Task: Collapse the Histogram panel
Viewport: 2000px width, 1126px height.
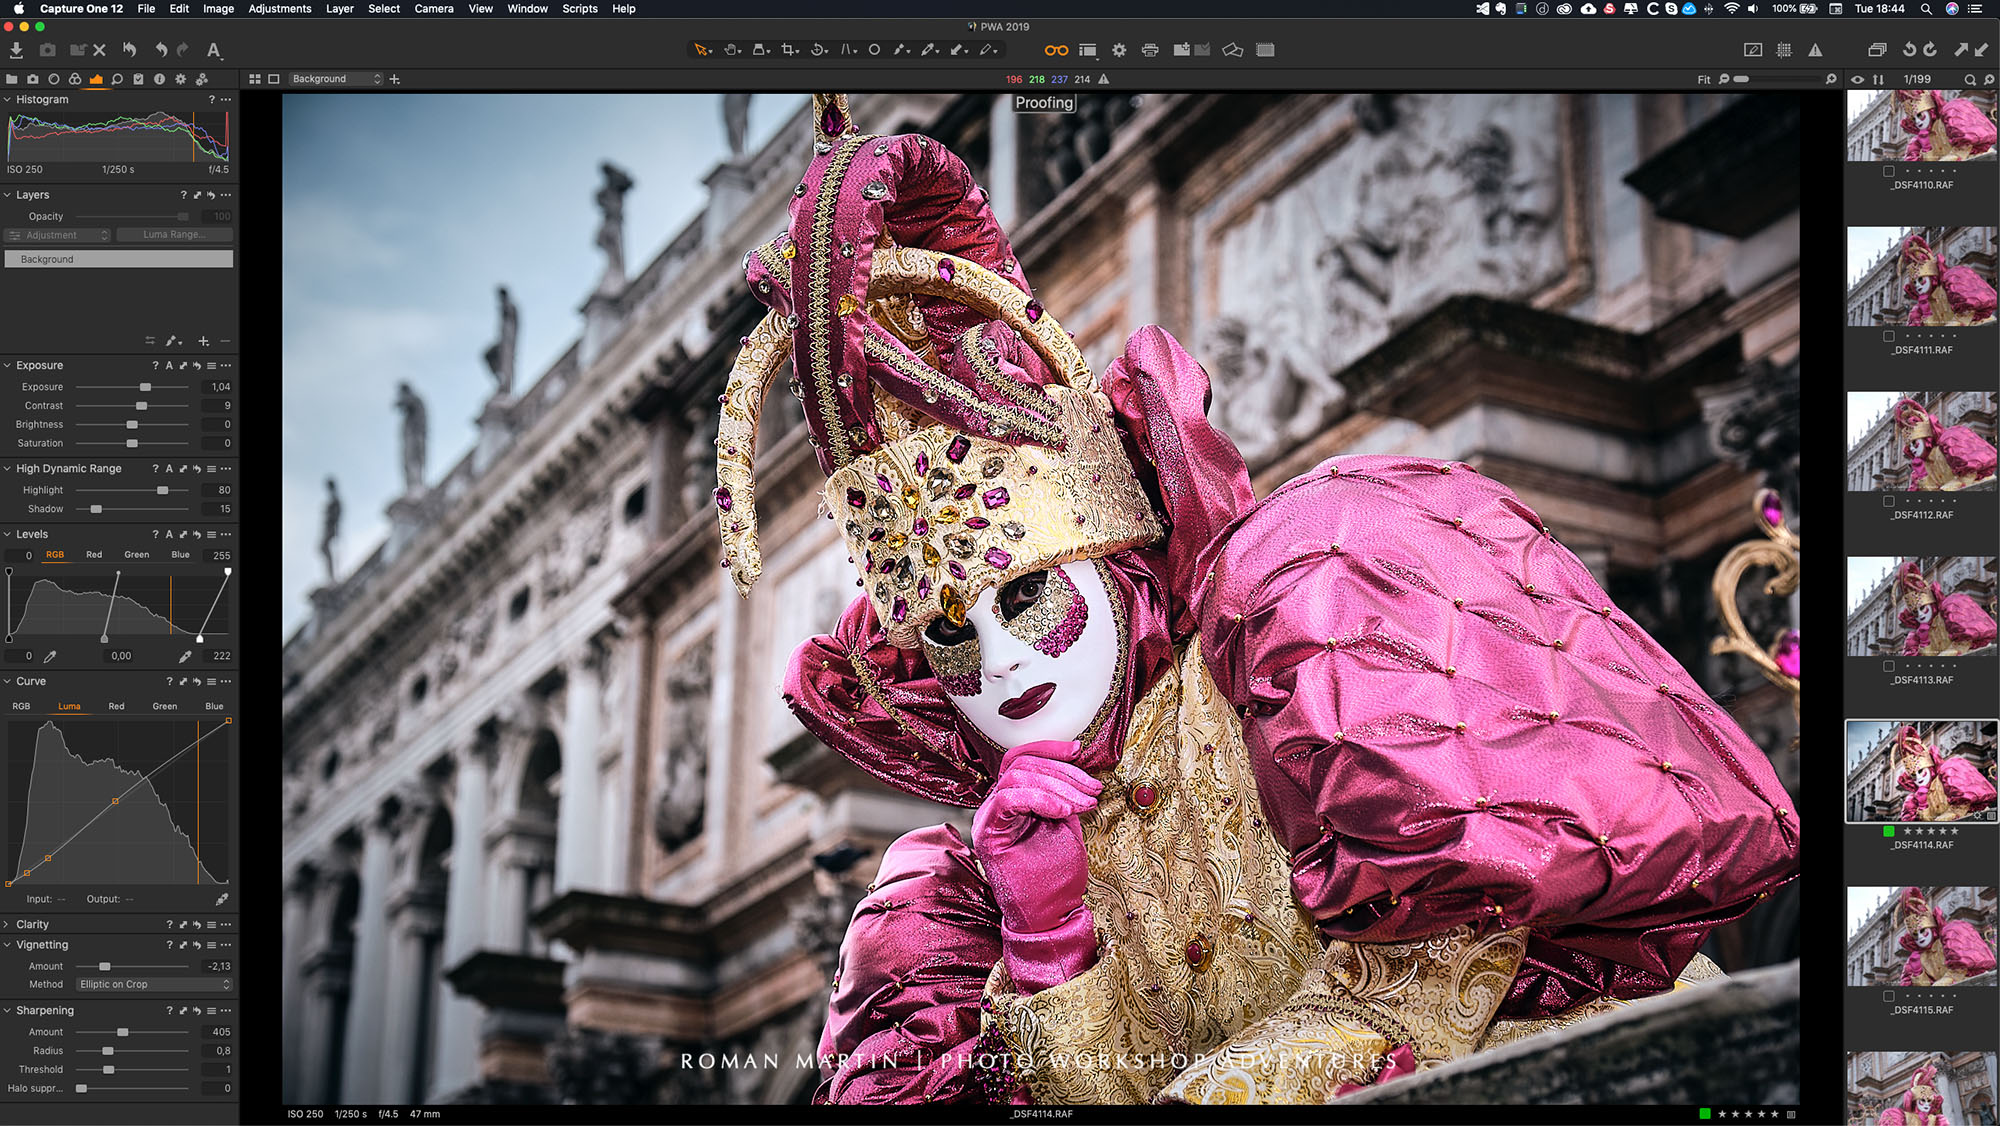Action: [7, 100]
